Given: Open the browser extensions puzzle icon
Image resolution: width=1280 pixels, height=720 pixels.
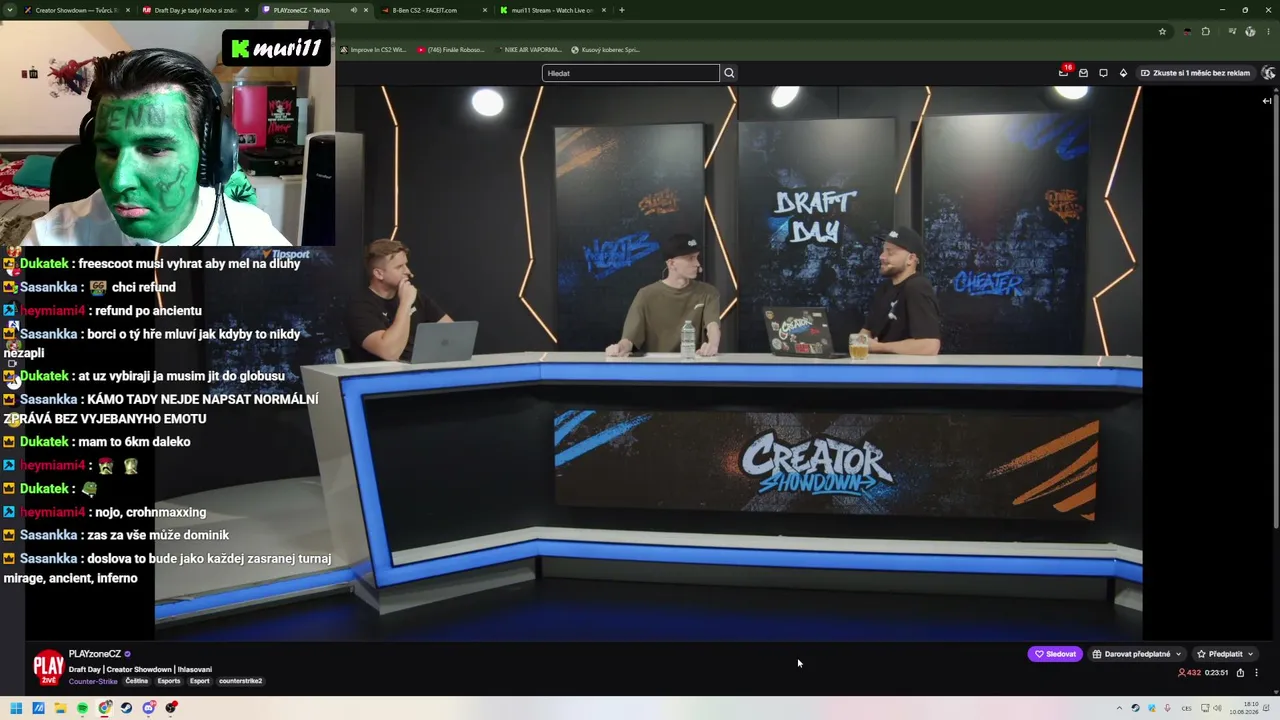Looking at the screenshot, I should pos(1205,31).
